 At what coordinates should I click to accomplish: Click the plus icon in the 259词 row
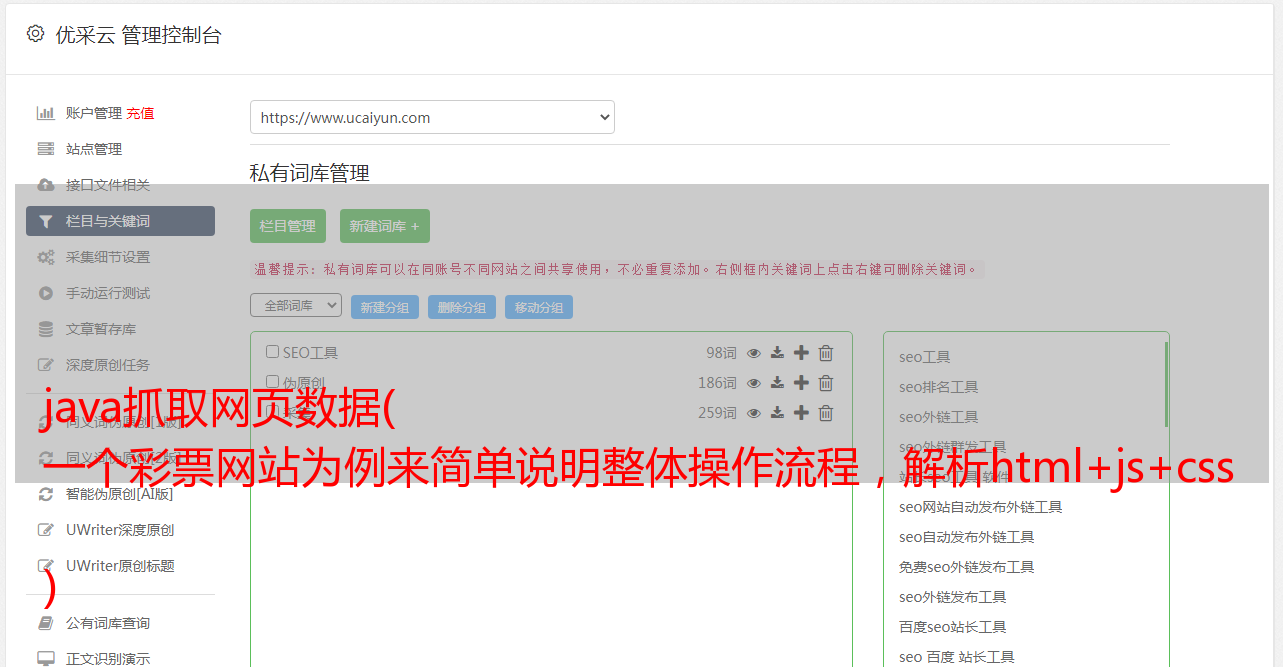(x=801, y=413)
